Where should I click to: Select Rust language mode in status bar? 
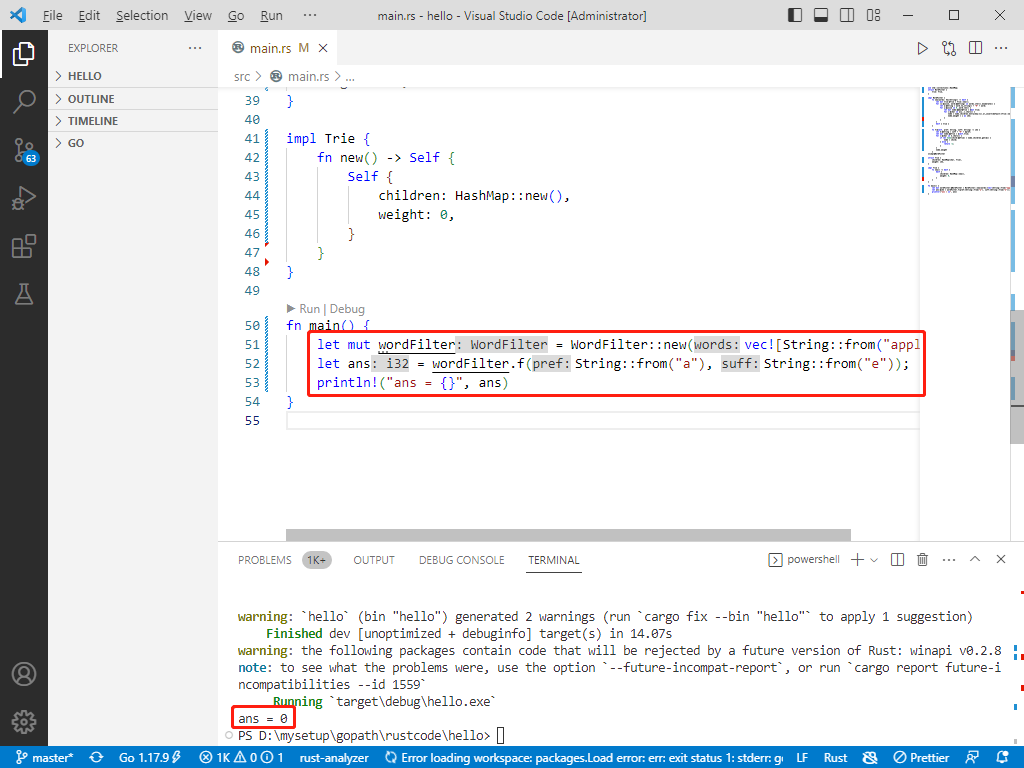835,758
